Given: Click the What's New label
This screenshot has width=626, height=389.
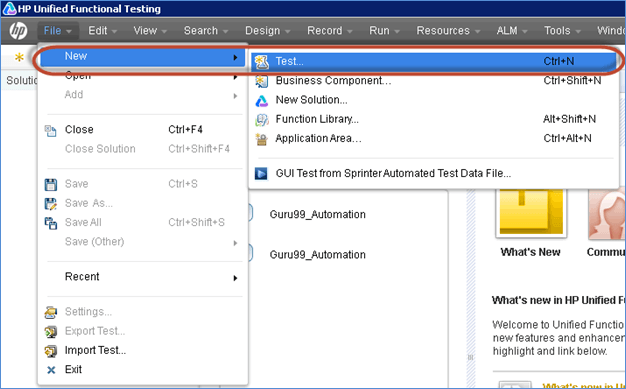Looking at the screenshot, I should coord(531,252).
